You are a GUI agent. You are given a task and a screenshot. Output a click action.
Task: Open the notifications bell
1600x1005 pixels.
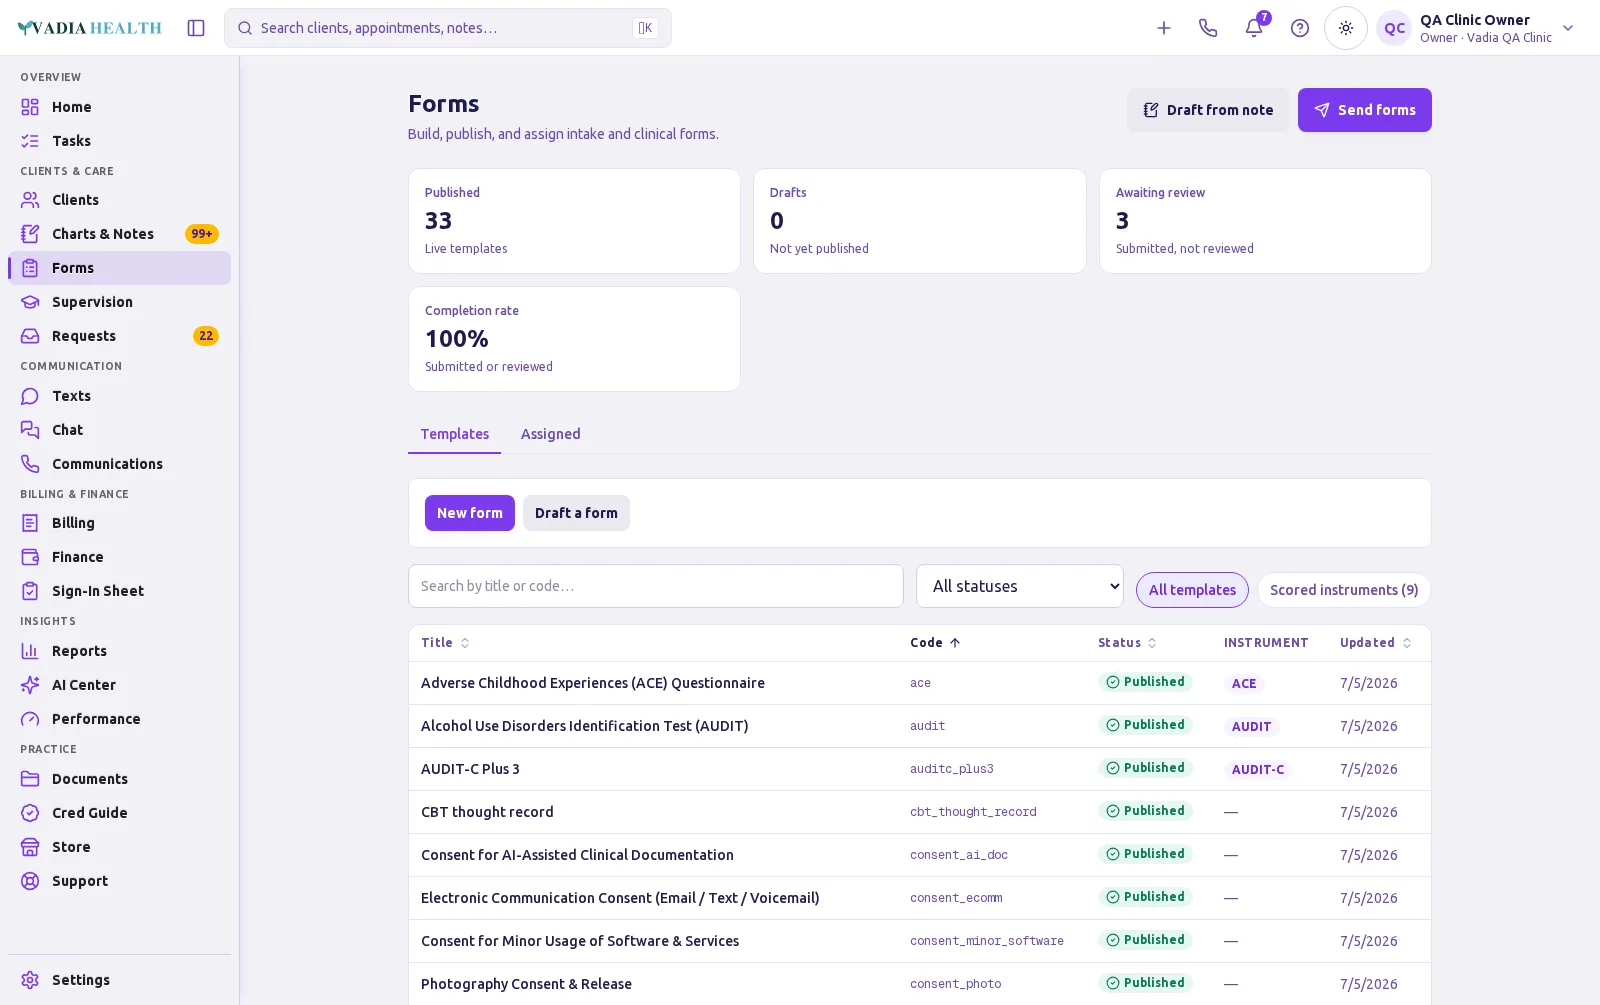[1254, 28]
